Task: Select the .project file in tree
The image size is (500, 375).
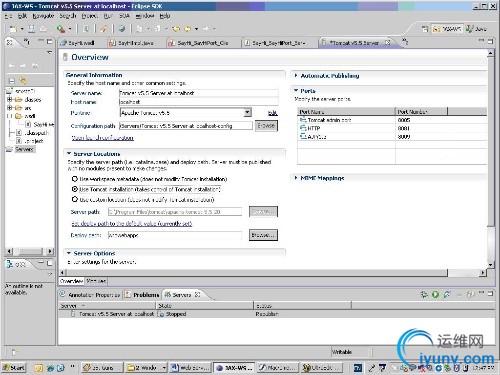Action: (x=30, y=141)
